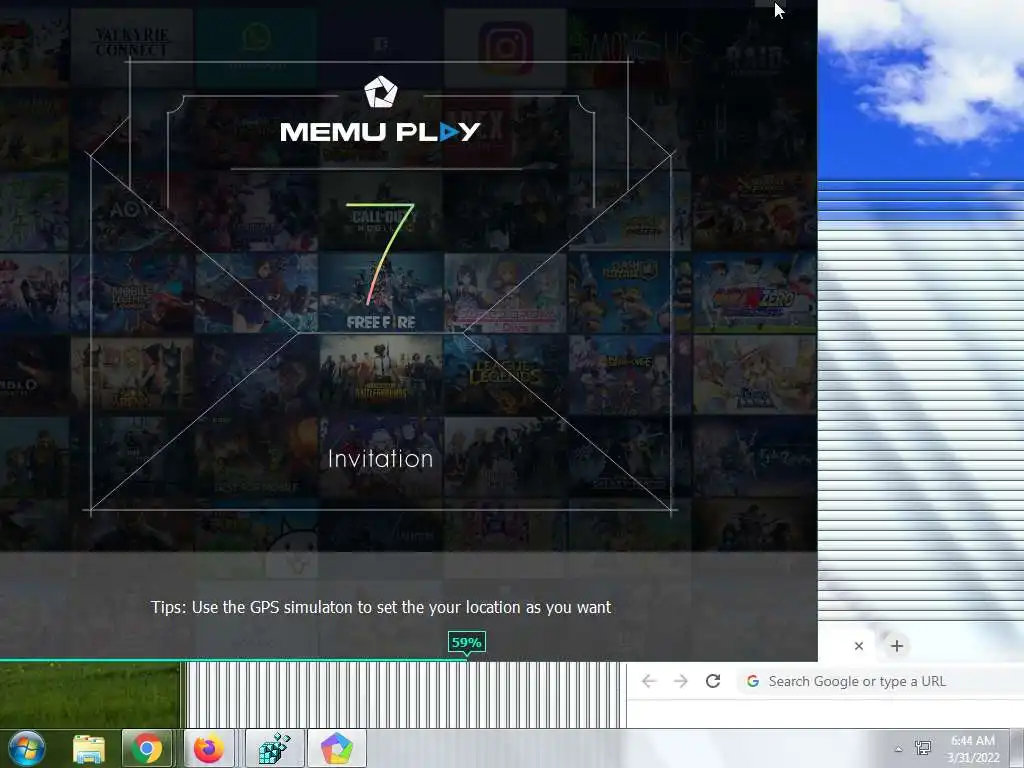Click the Clash Royale game tile
This screenshot has height=768, width=1024.
click(x=630, y=293)
